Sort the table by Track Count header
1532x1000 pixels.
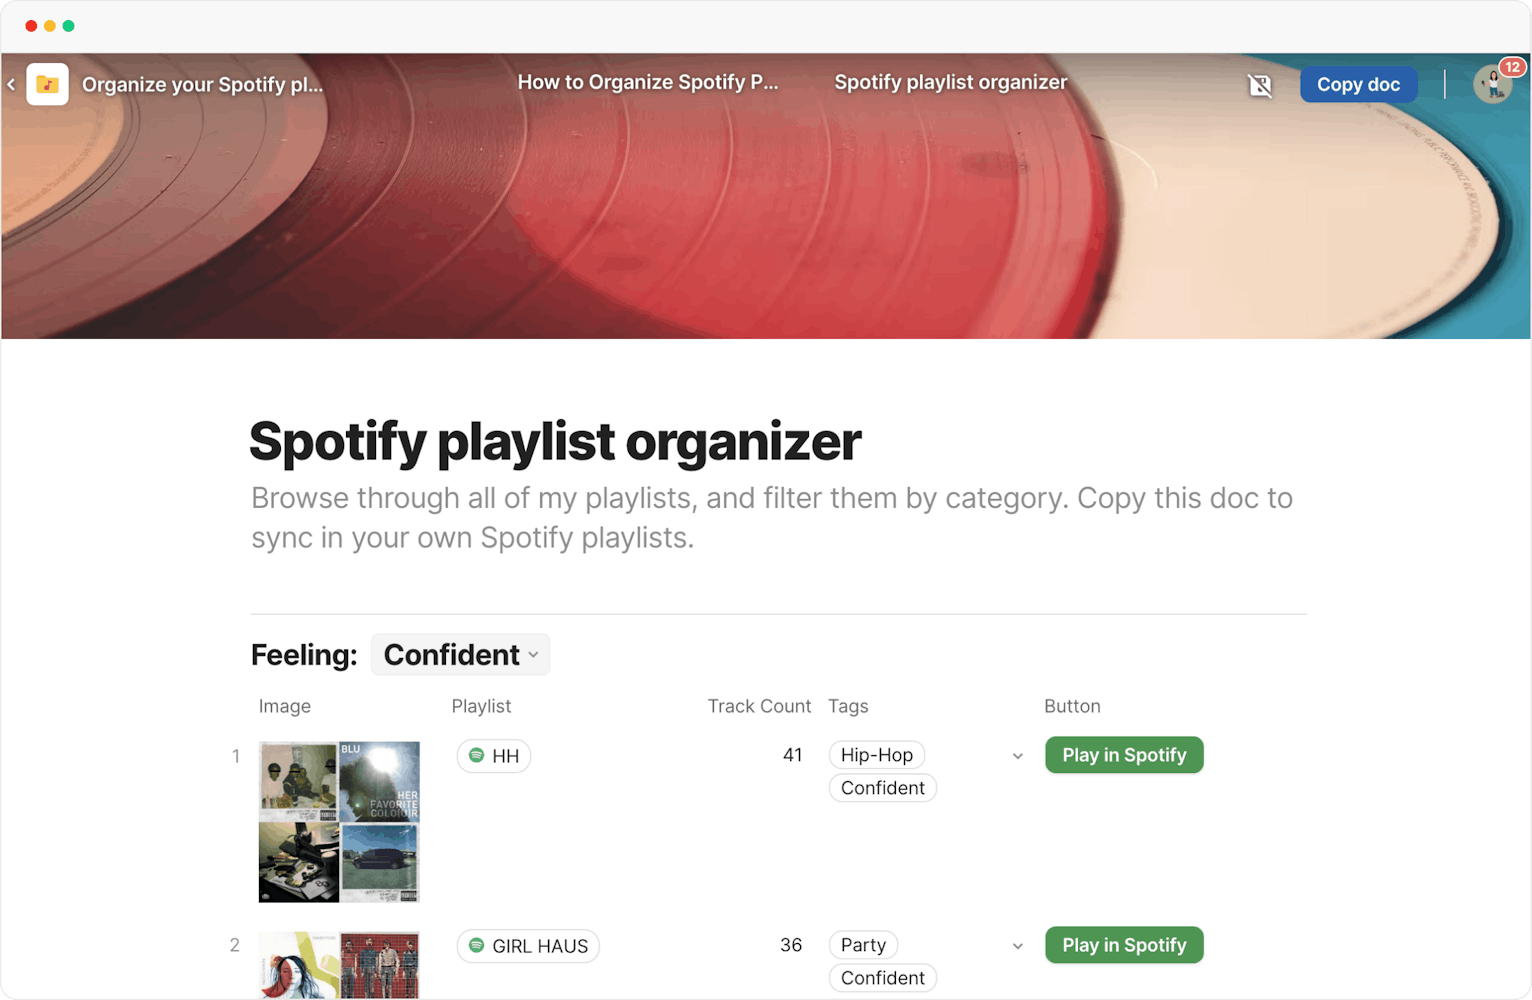[759, 706]
